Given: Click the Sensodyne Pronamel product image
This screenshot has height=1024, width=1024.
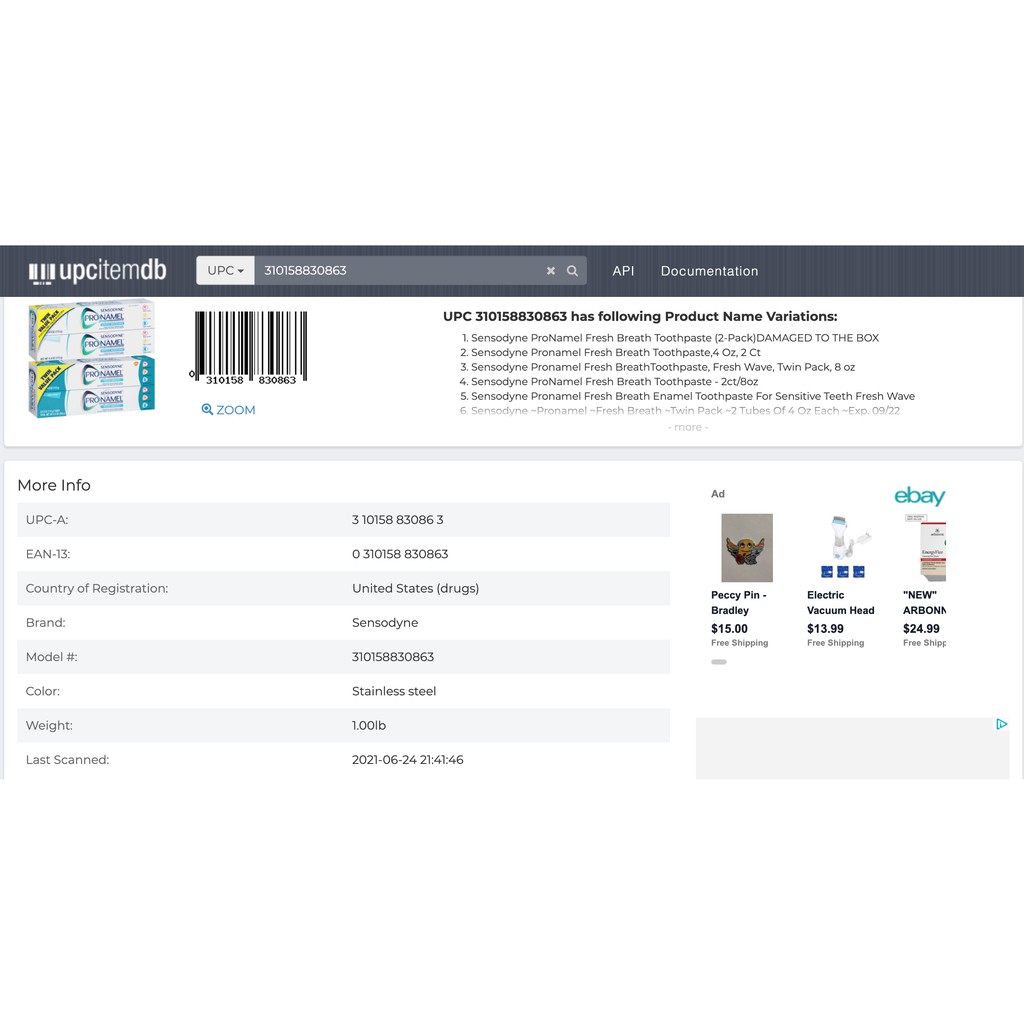Looking at the screenshot, I should 92,357.
